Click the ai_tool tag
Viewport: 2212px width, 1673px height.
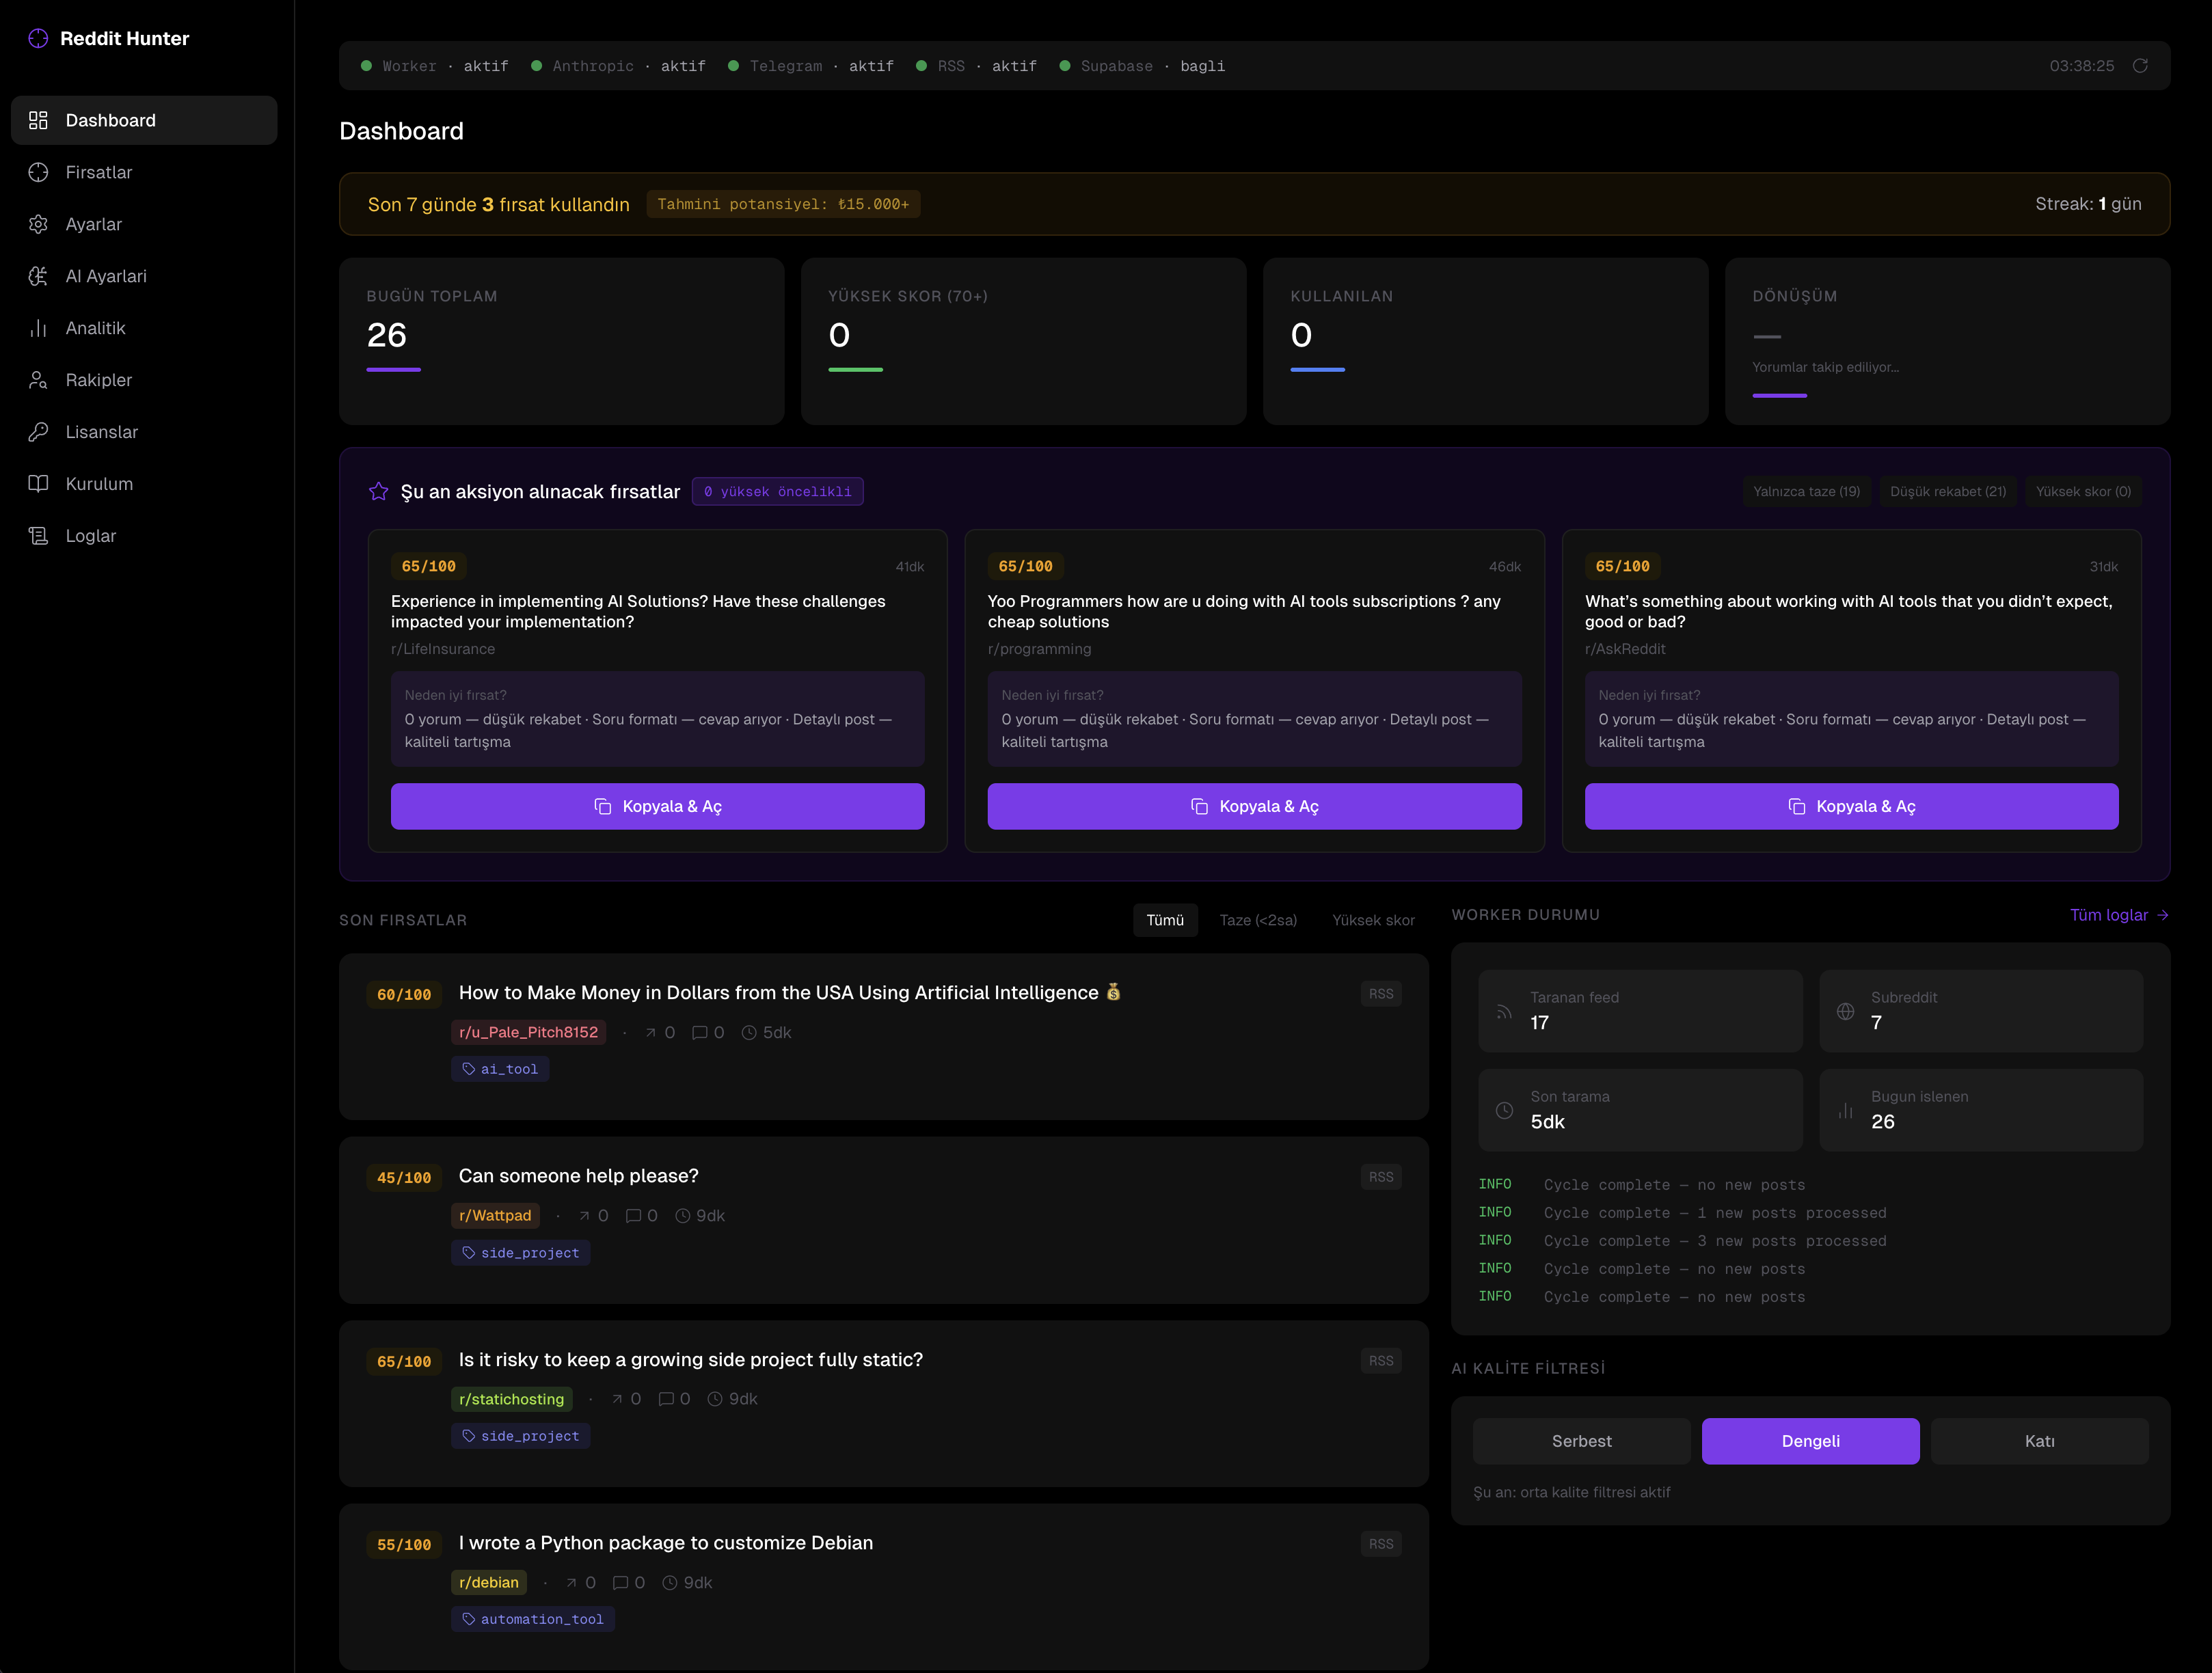pyautogui.click(x=500, y=1069)
